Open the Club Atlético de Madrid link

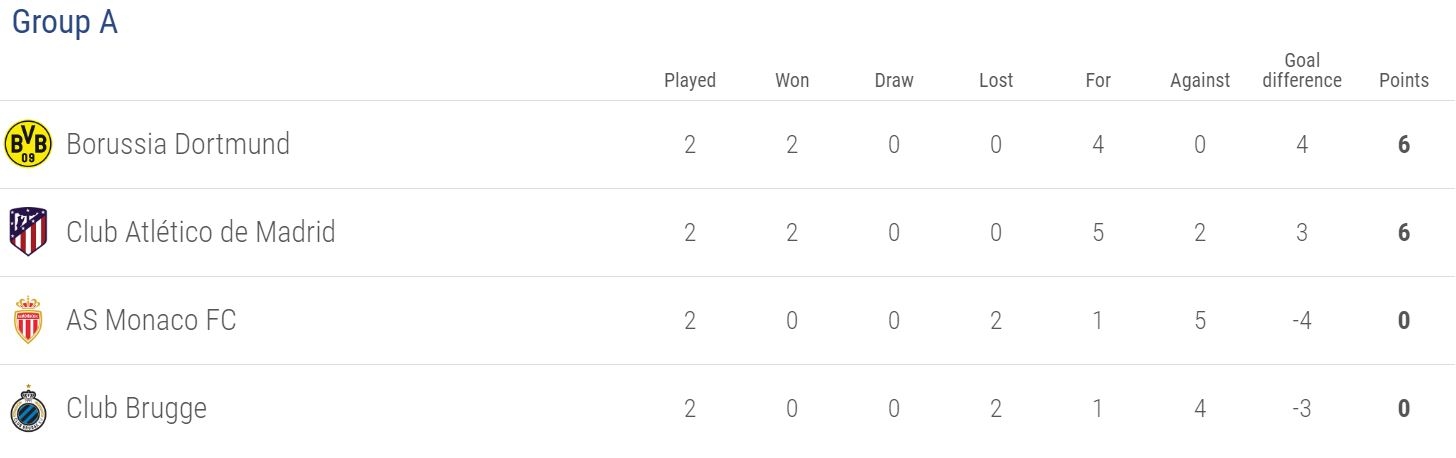[201, 232]
